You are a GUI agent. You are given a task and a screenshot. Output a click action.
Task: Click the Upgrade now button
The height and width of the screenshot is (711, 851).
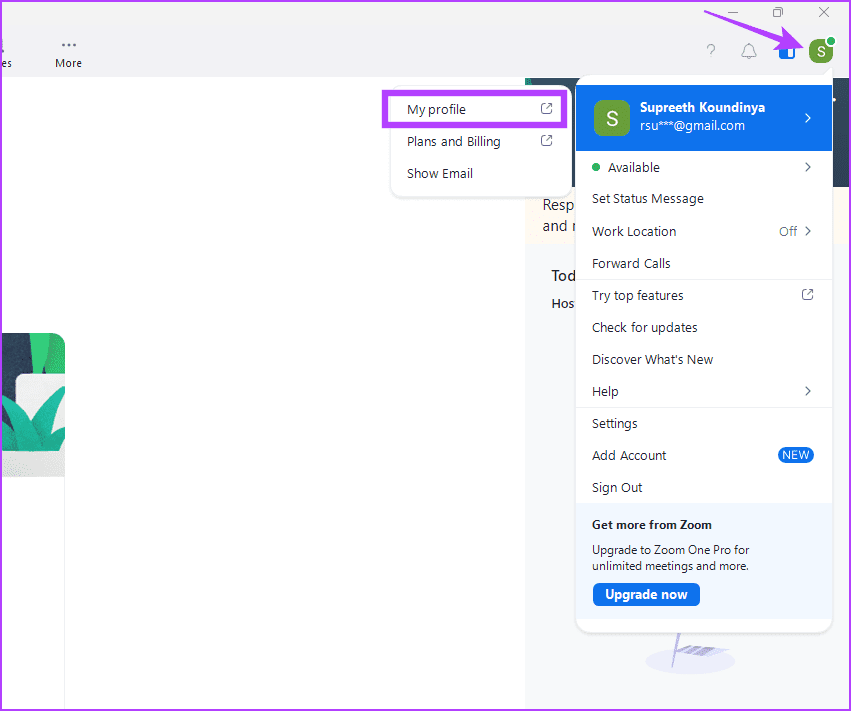[645, 594]
